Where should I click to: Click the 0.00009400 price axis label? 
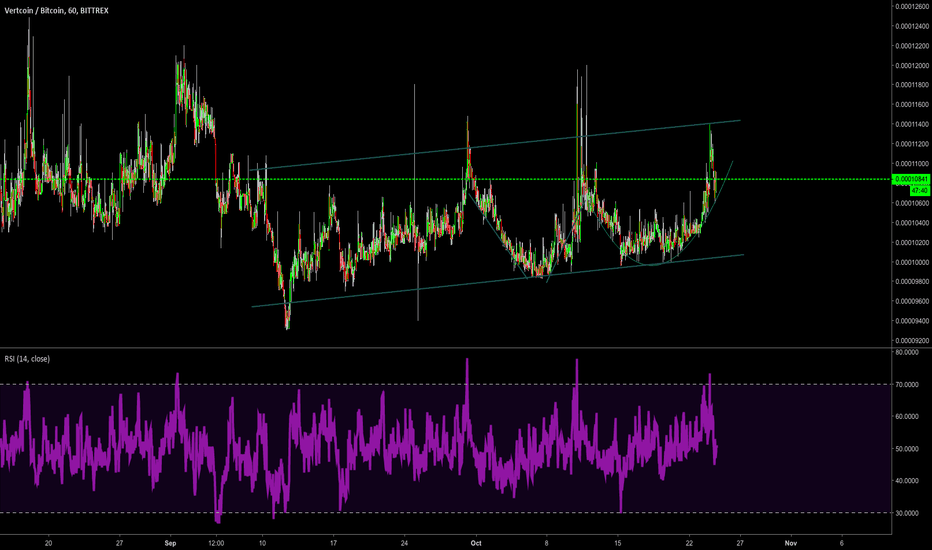[912, 321]
